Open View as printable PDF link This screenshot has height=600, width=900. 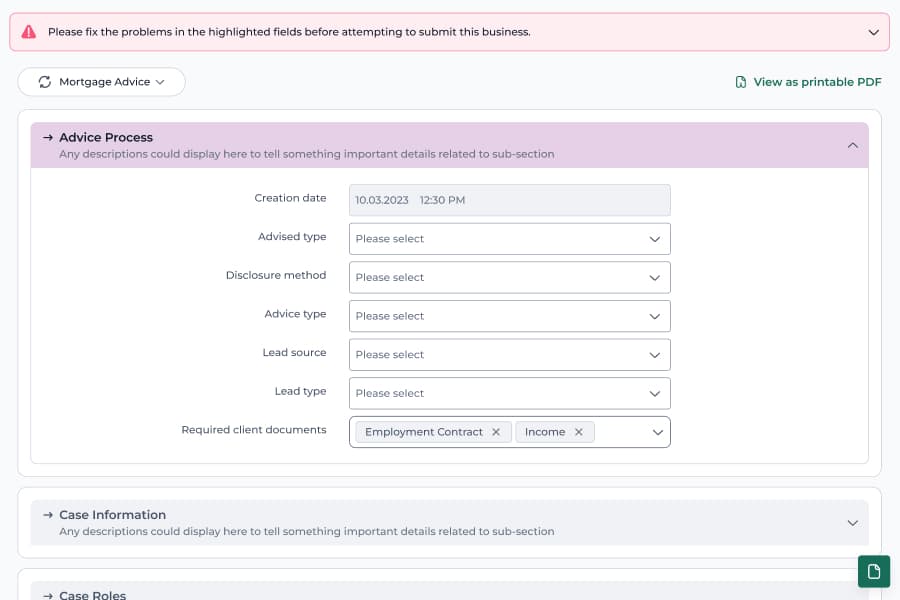(x=808, y=82)
